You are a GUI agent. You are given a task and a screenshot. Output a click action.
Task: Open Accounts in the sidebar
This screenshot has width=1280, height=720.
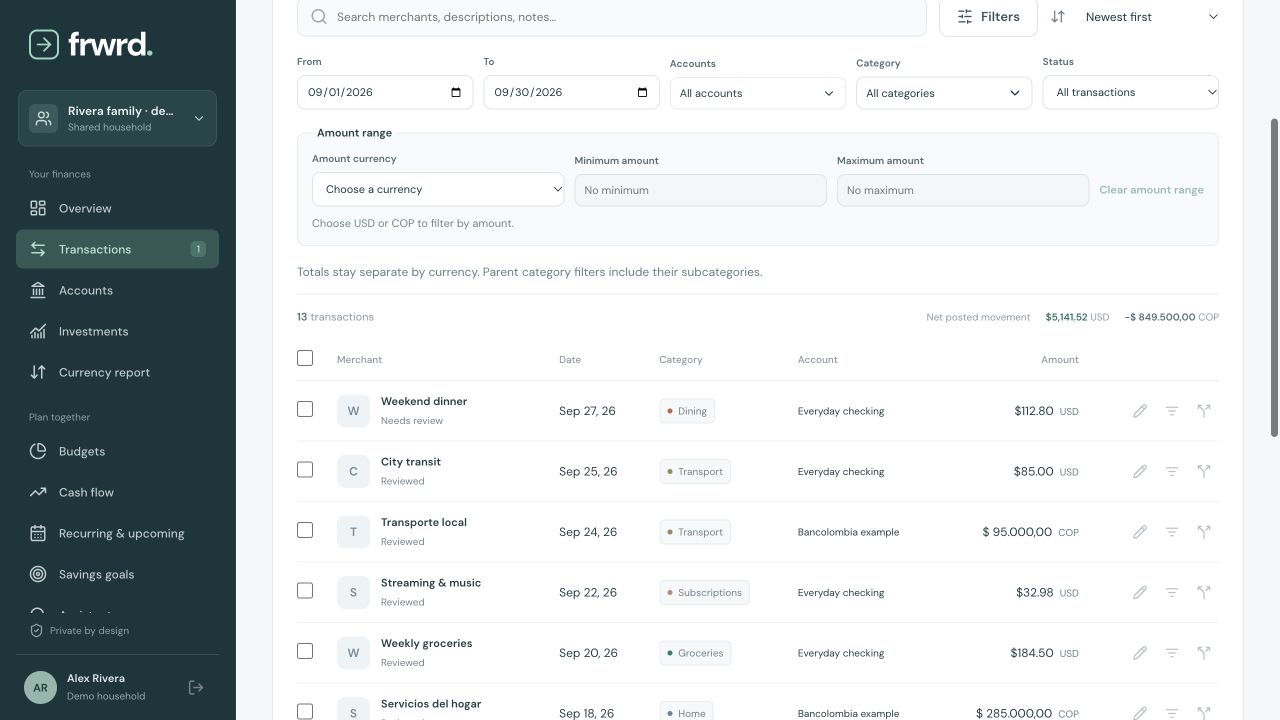(117, 290)
